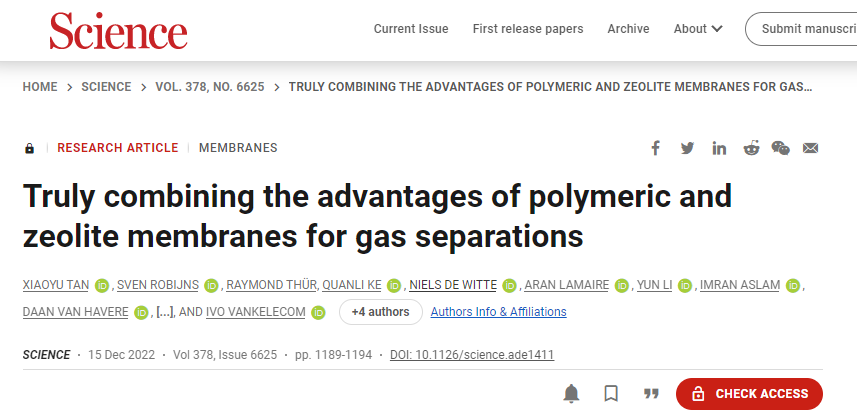This screenshot has height=415, width=857.
Task: Expand hidden authors with +4 authors
Action: (x=380, y=312)
